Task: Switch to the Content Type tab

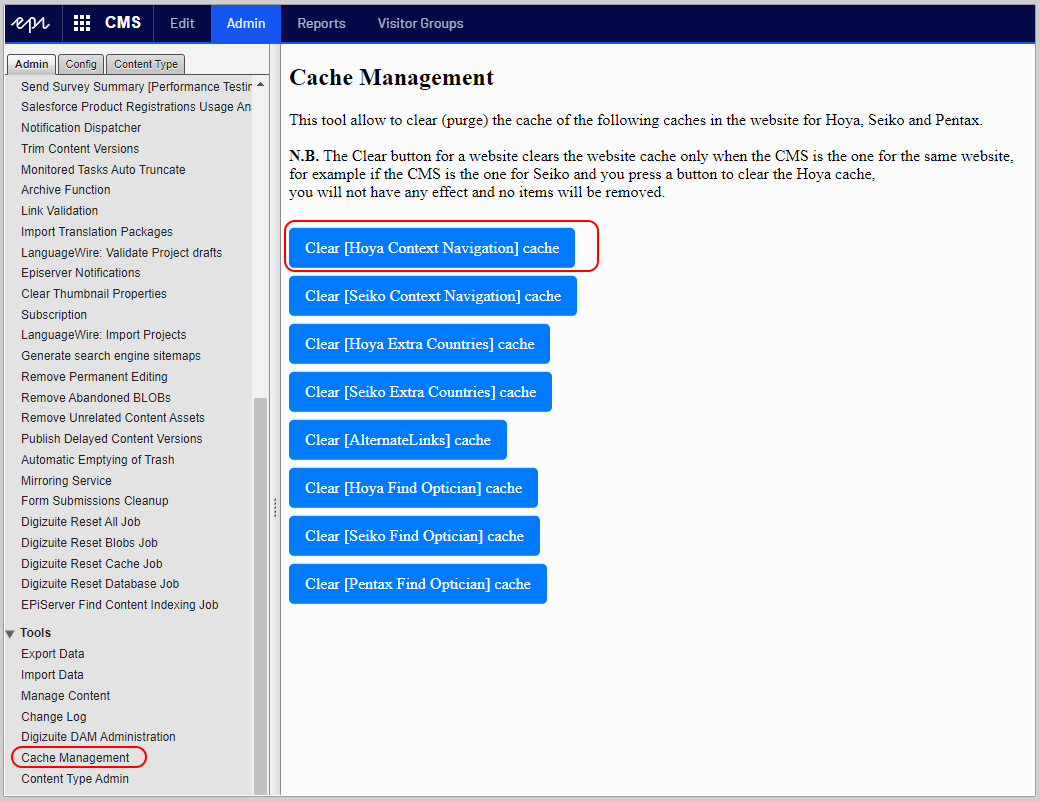Action: click(x=145, y=64)
